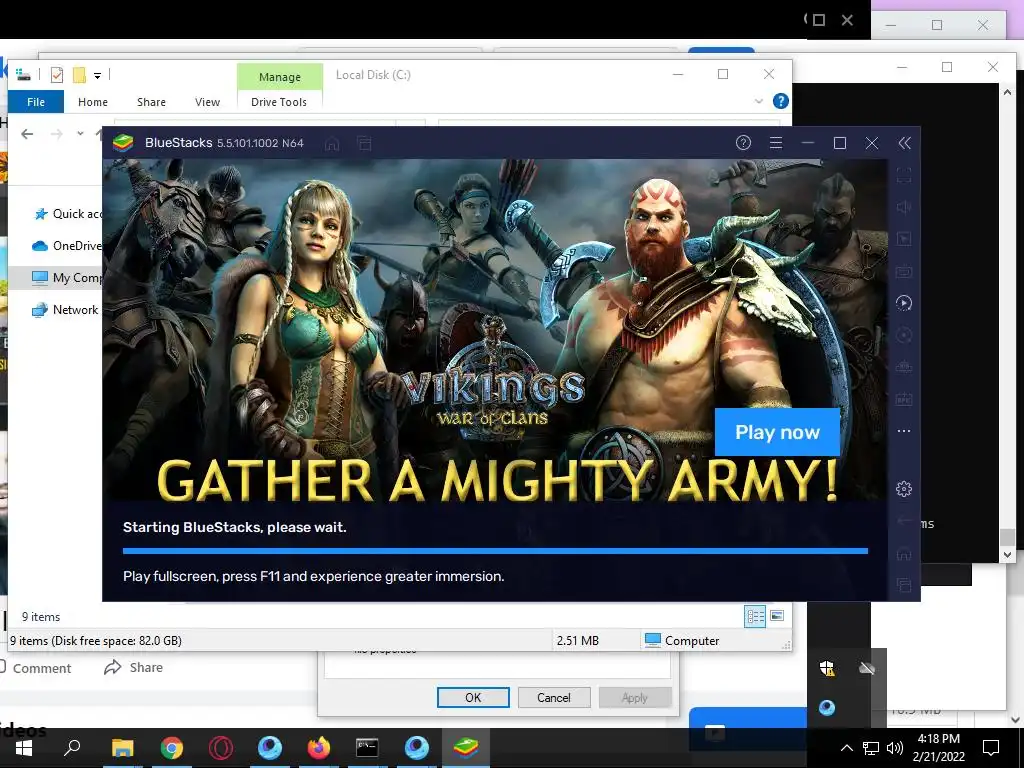Click the BlueStacks startup progress bar

pos(495,551)
